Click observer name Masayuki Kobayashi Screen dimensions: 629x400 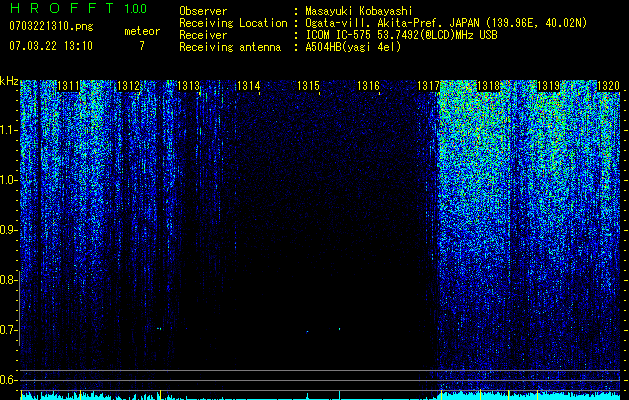359,11
